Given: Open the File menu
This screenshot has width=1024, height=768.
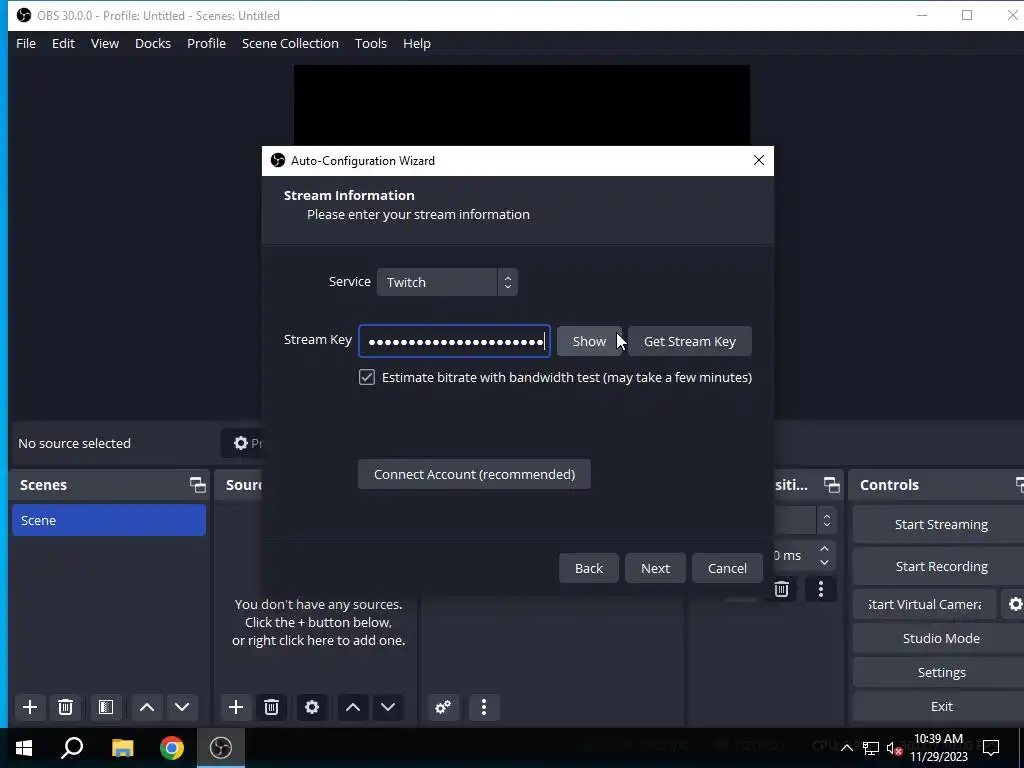Looking at the screenshot, I should pyautogui.click(x=26, y=43).
